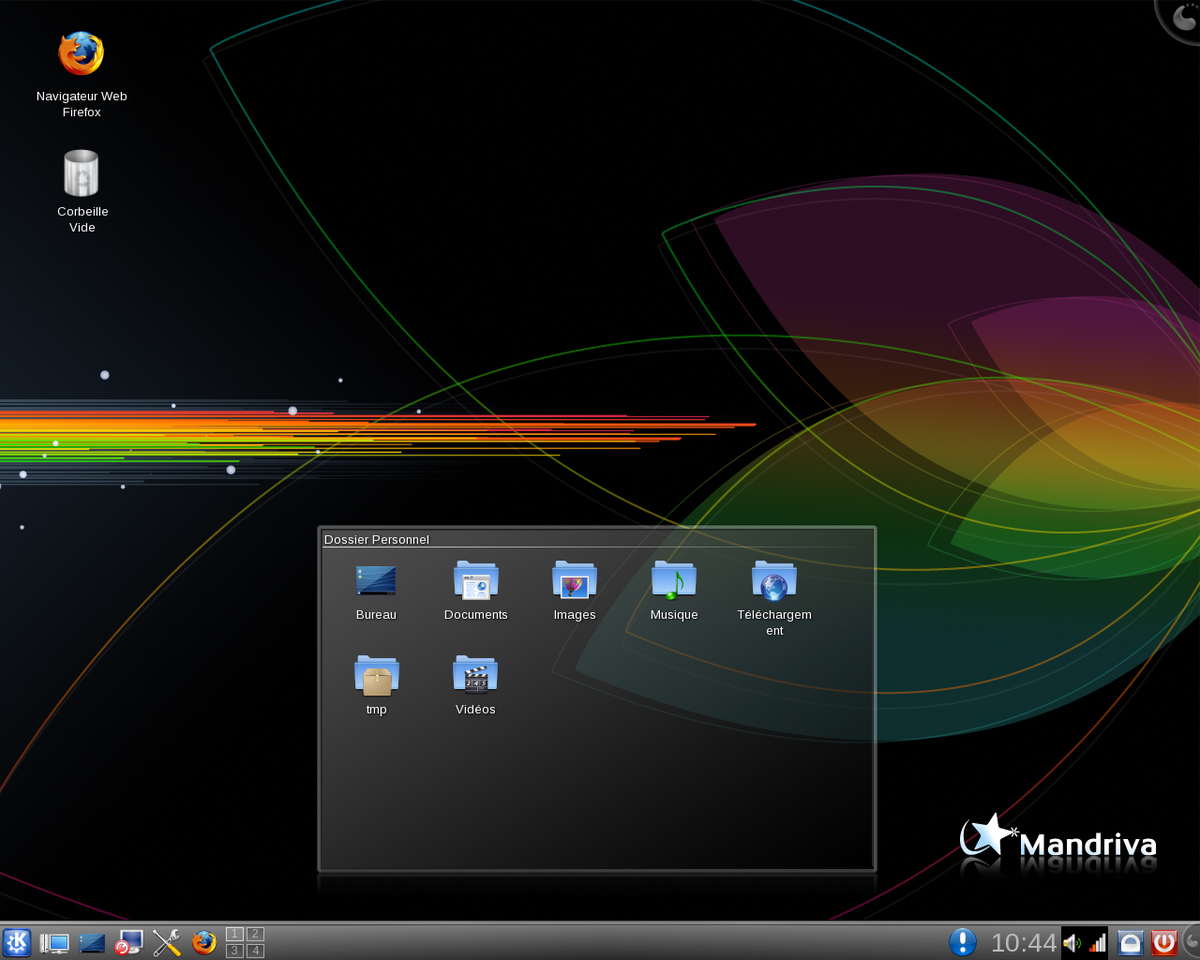1200x960 pixels.
Task: Click the 10:44 clock in the panel
Action: (1023, 942)
